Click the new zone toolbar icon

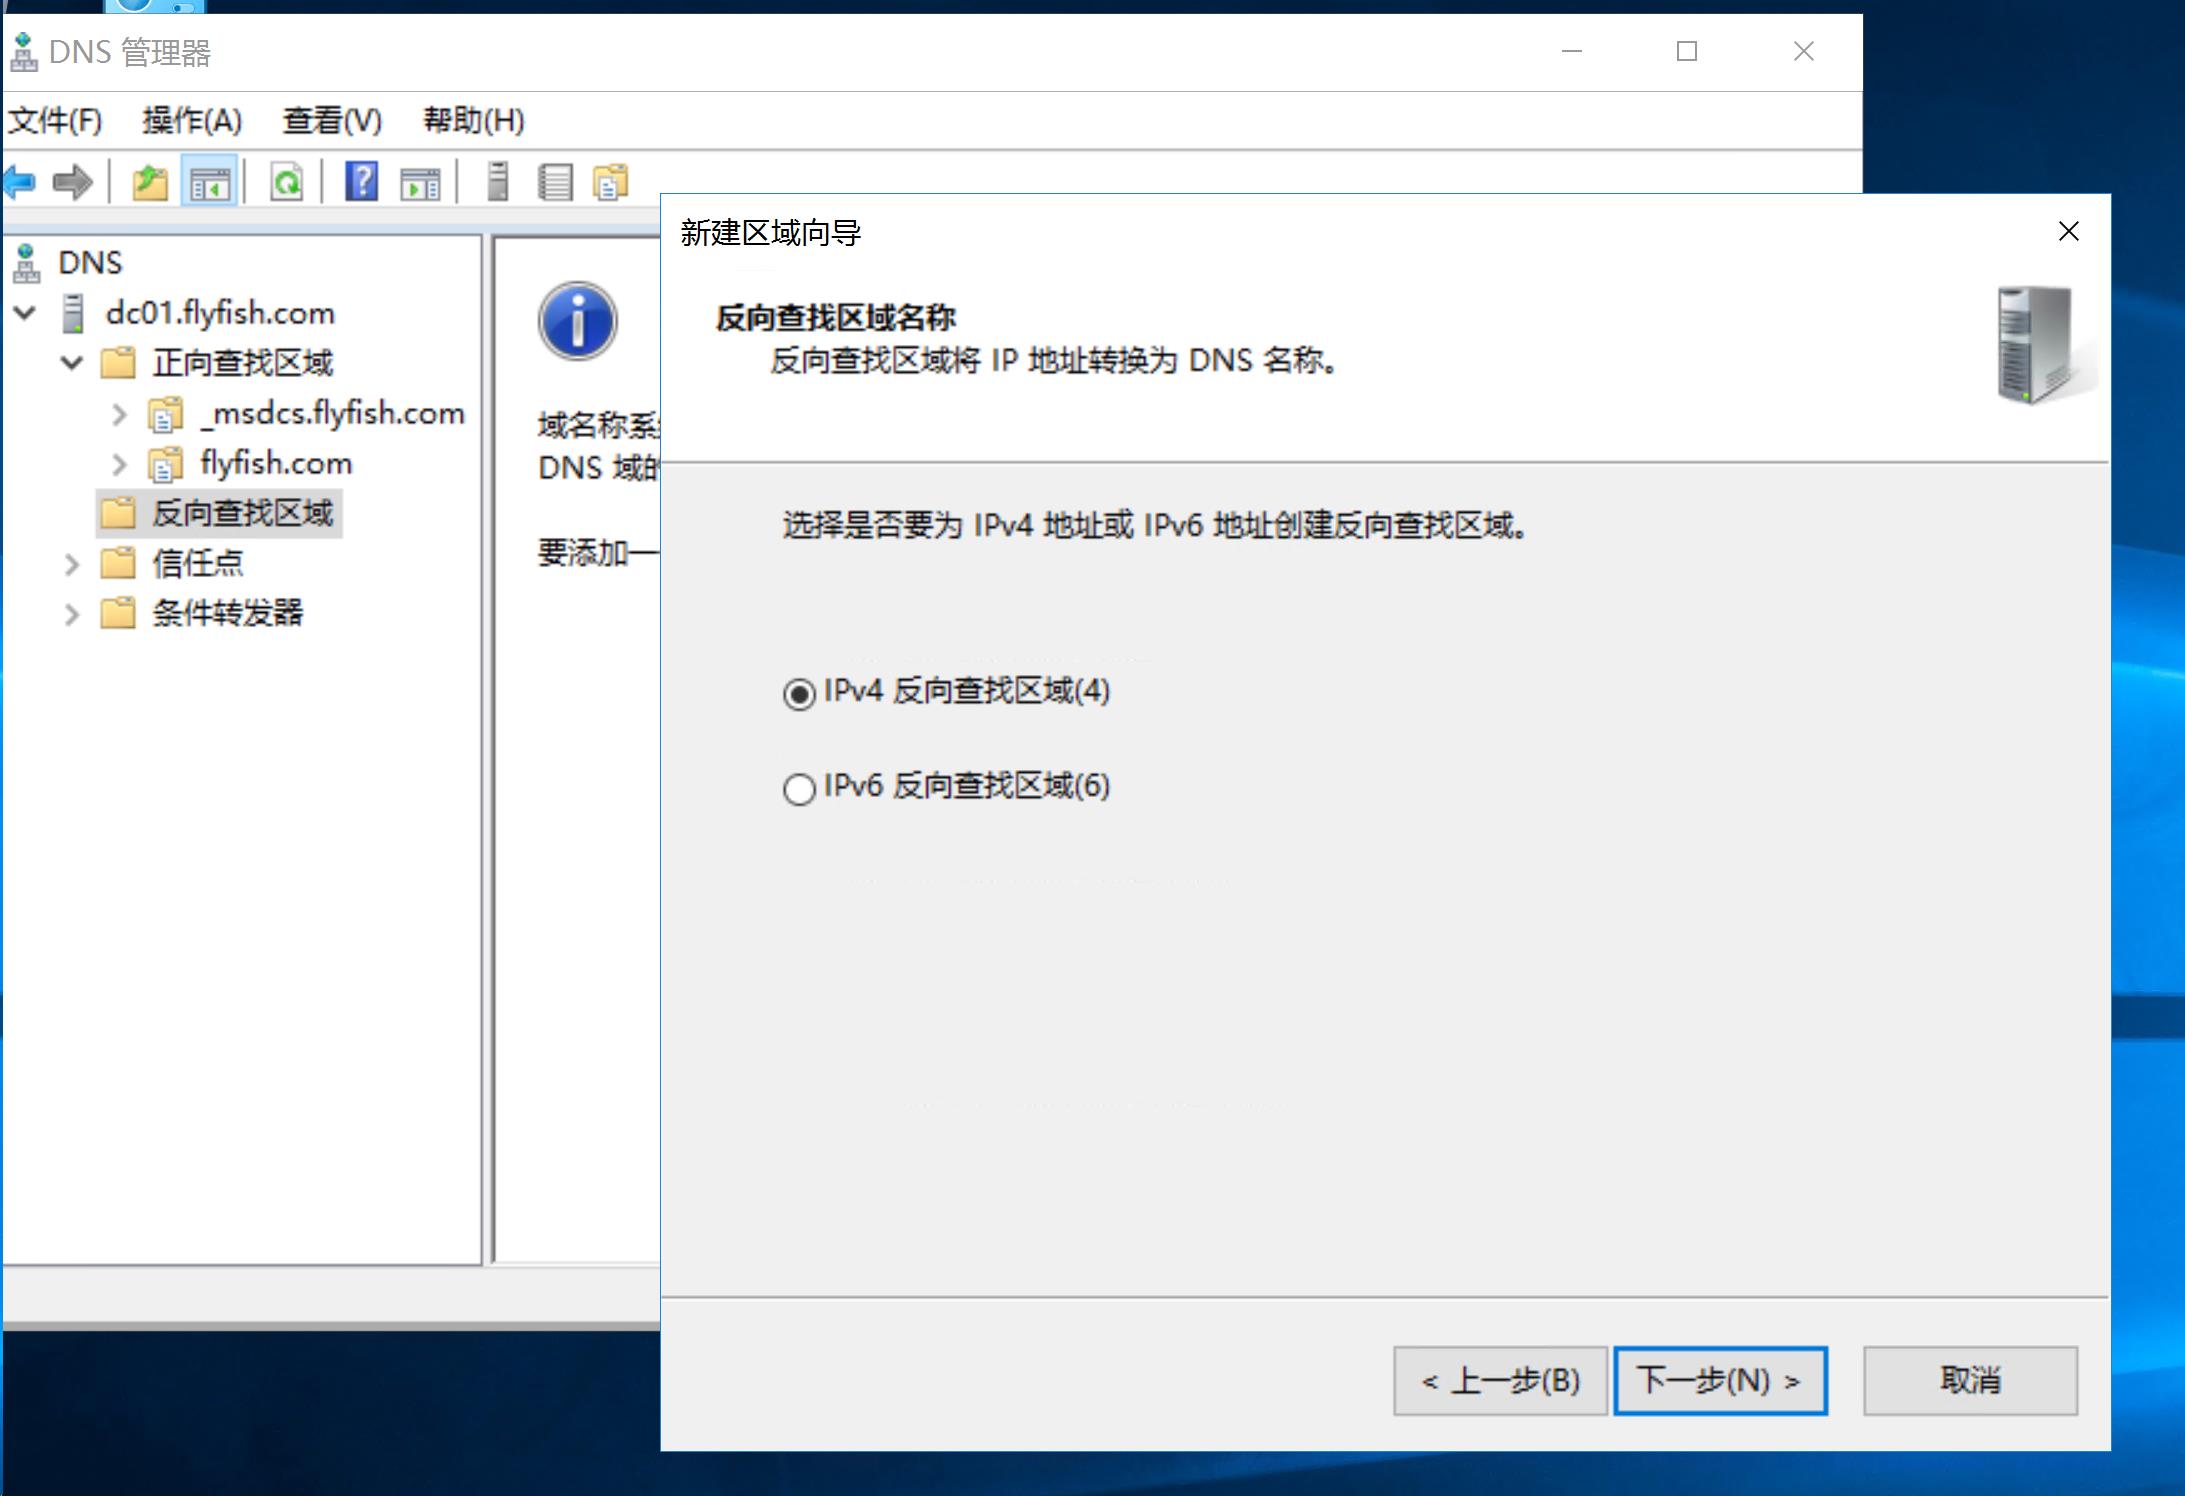click(x=610, y=183)
